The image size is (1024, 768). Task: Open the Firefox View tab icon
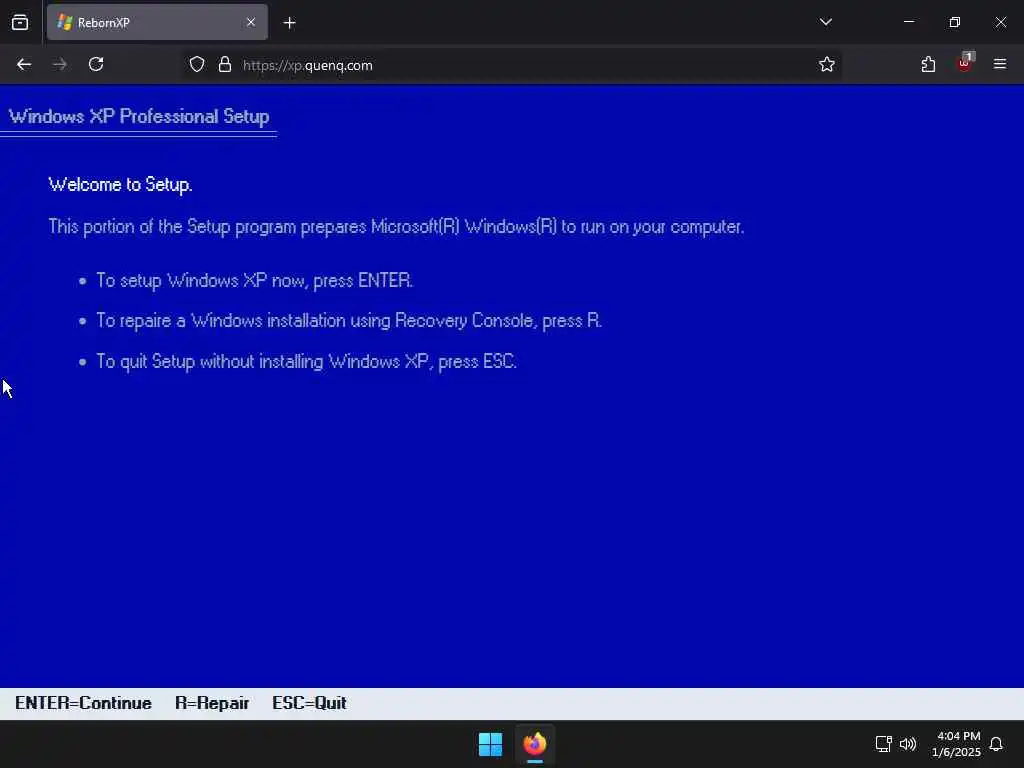pyautogui.click(x=20, y=22)
